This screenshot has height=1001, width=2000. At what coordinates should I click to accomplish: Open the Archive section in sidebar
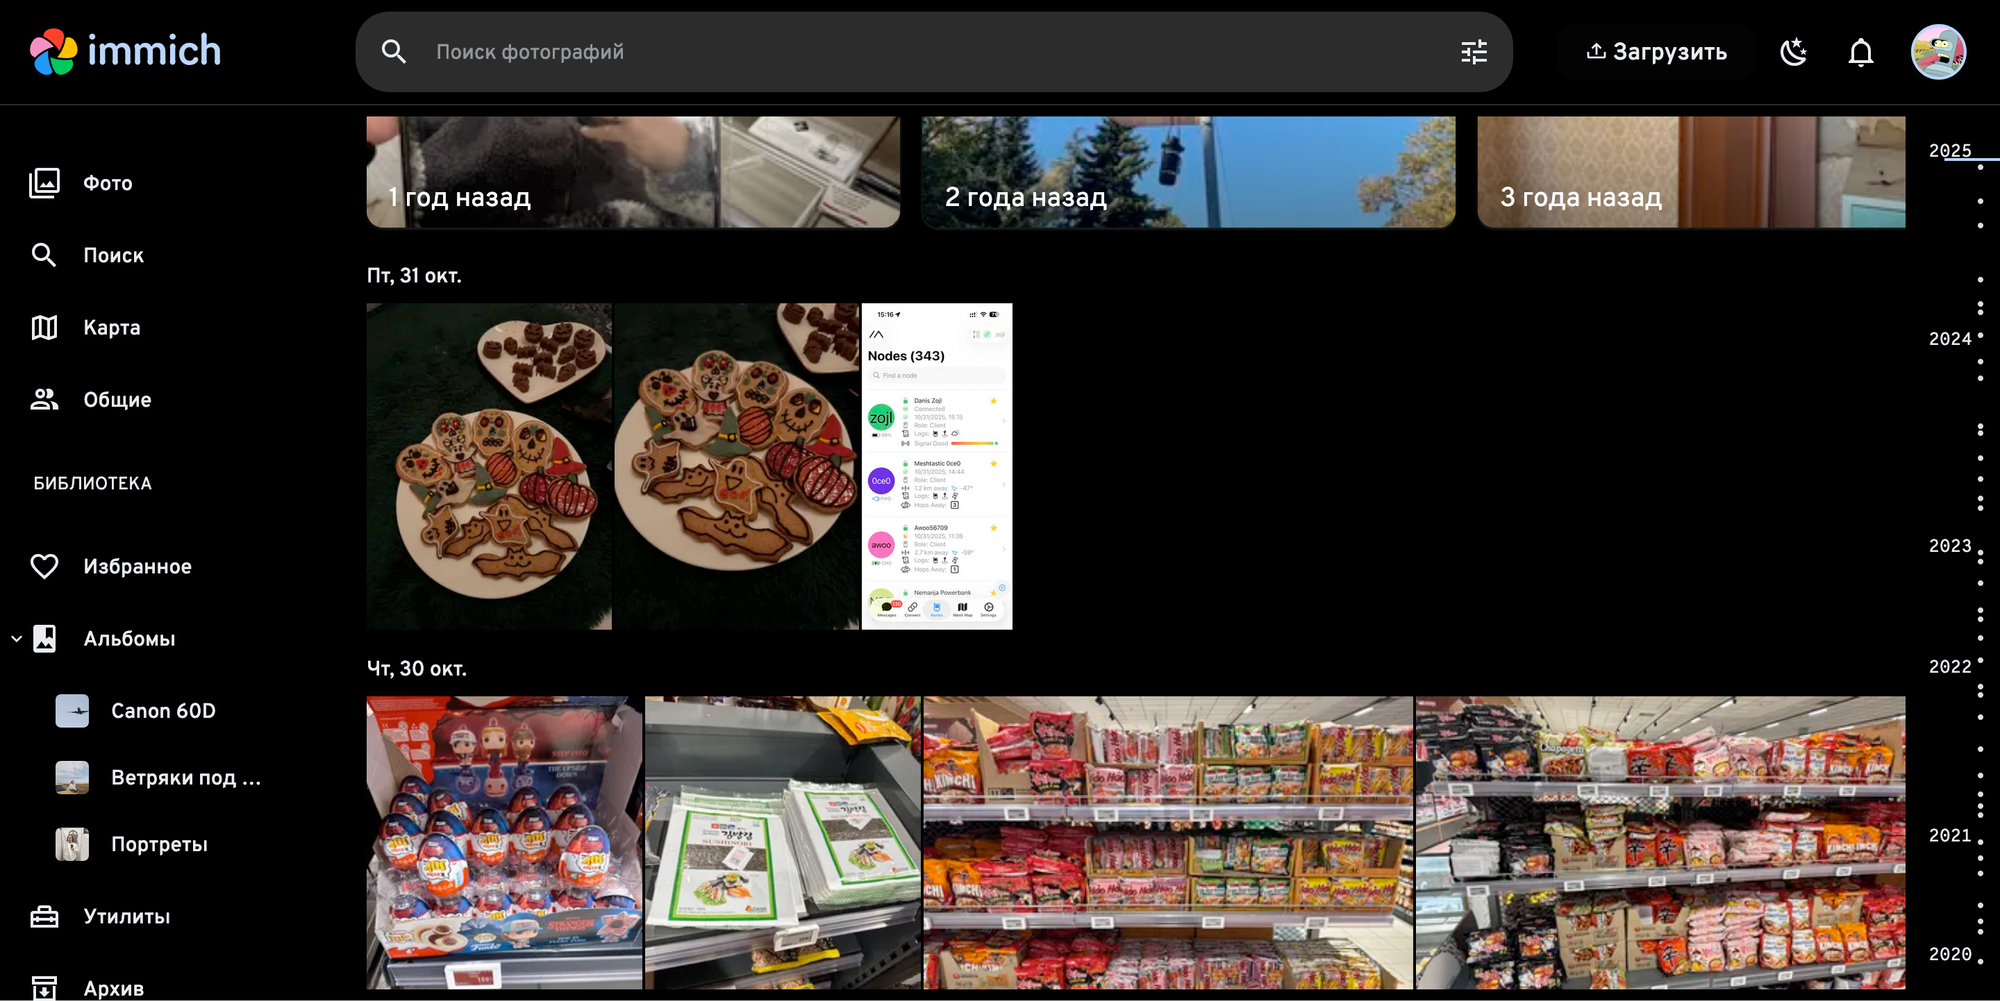coord(113,988)
